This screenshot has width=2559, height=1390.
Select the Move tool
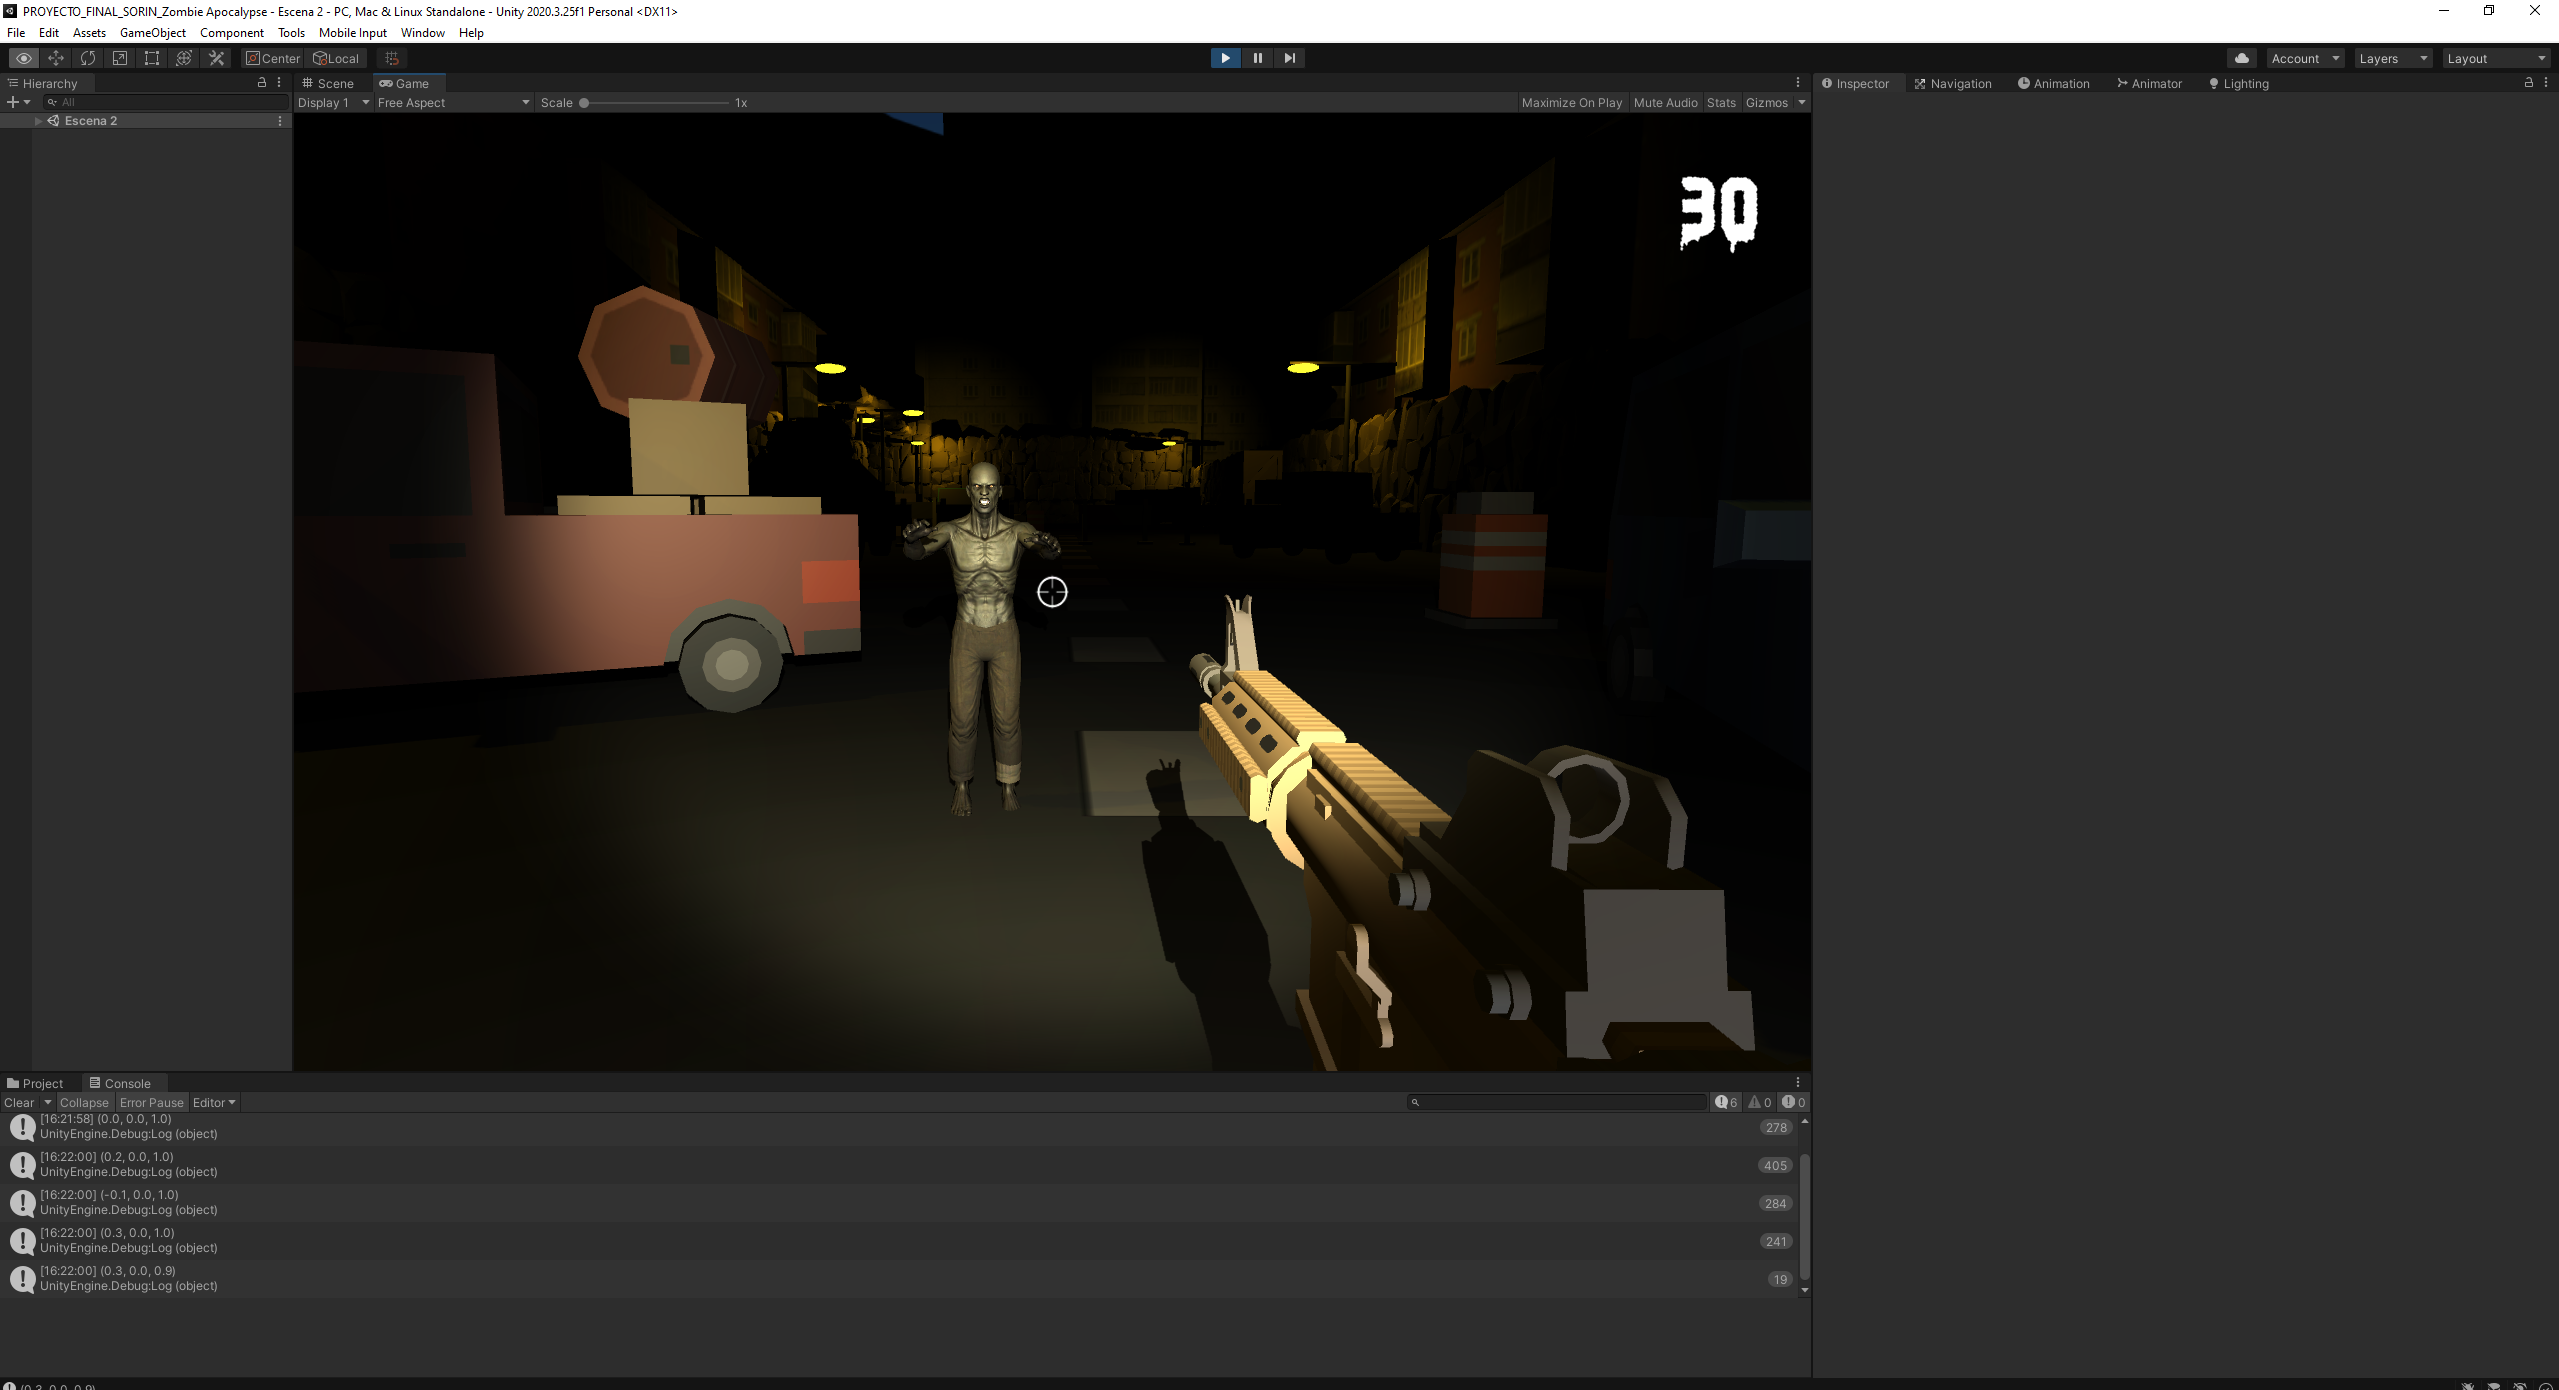point(56,58)
